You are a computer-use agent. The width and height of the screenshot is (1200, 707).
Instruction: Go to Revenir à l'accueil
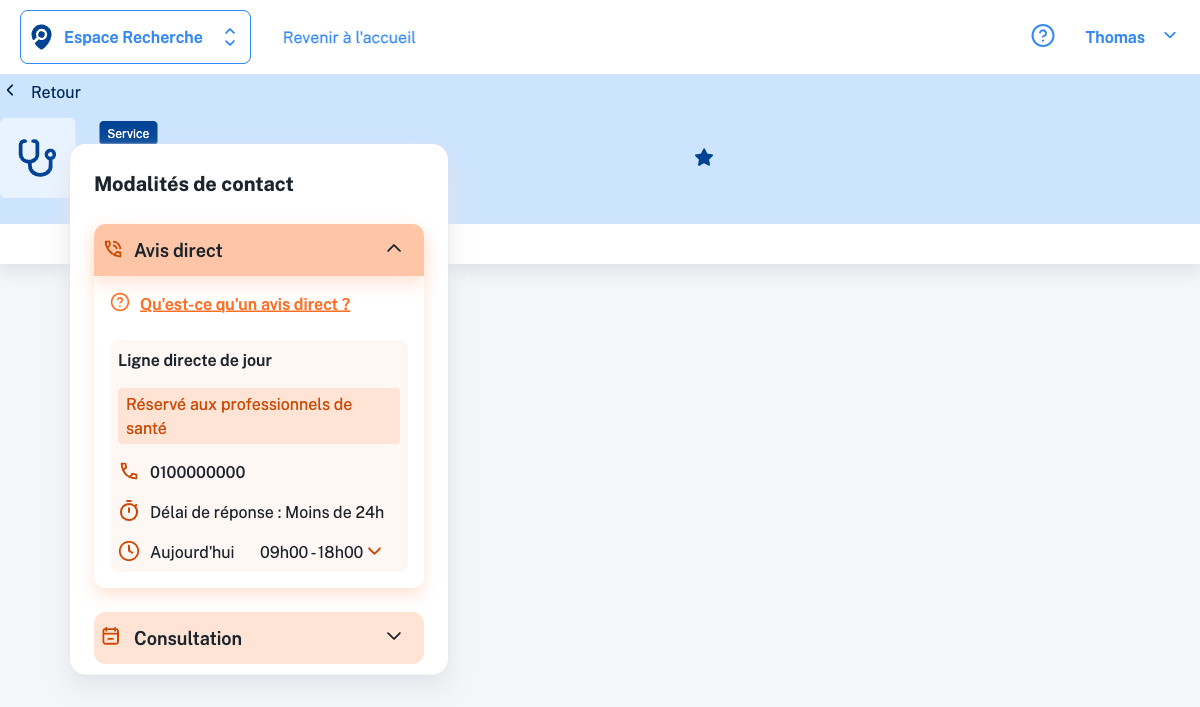349,37
